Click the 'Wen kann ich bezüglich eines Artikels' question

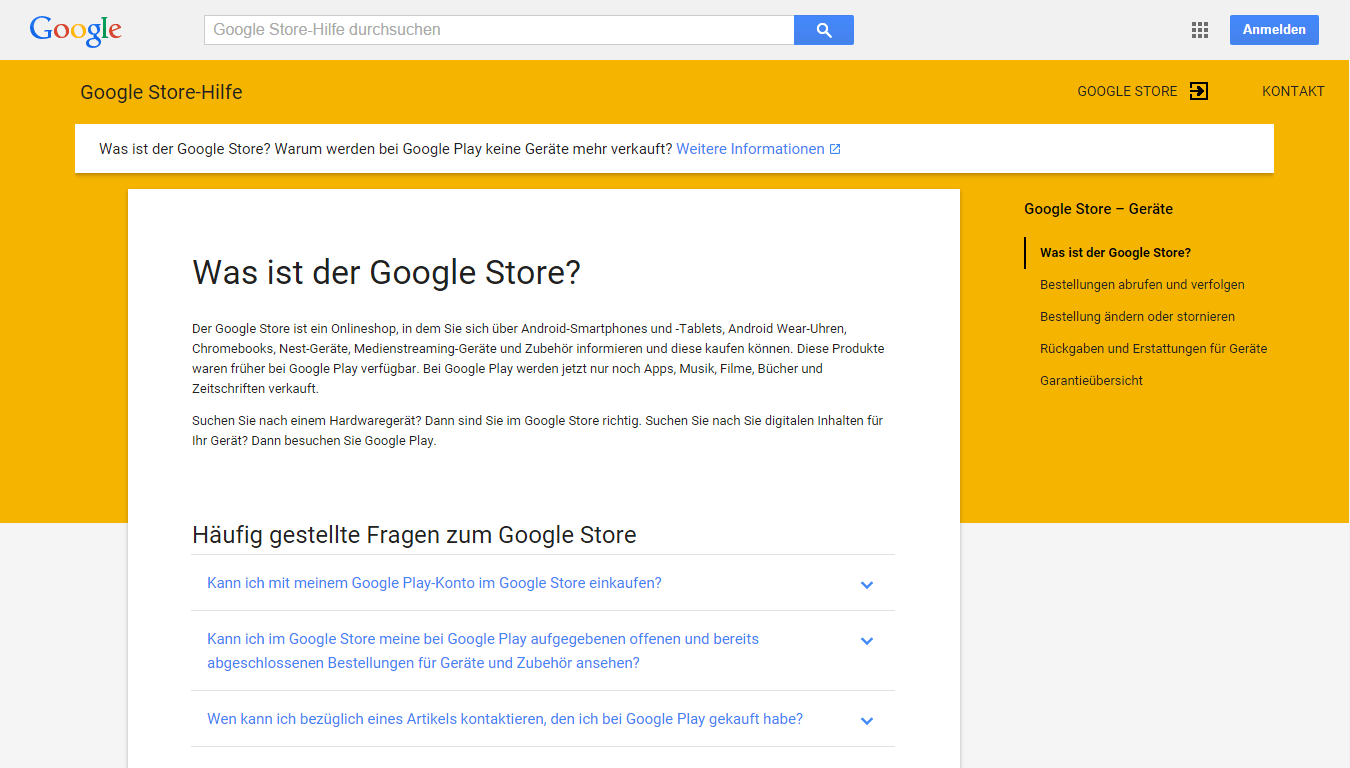(505, 719)
